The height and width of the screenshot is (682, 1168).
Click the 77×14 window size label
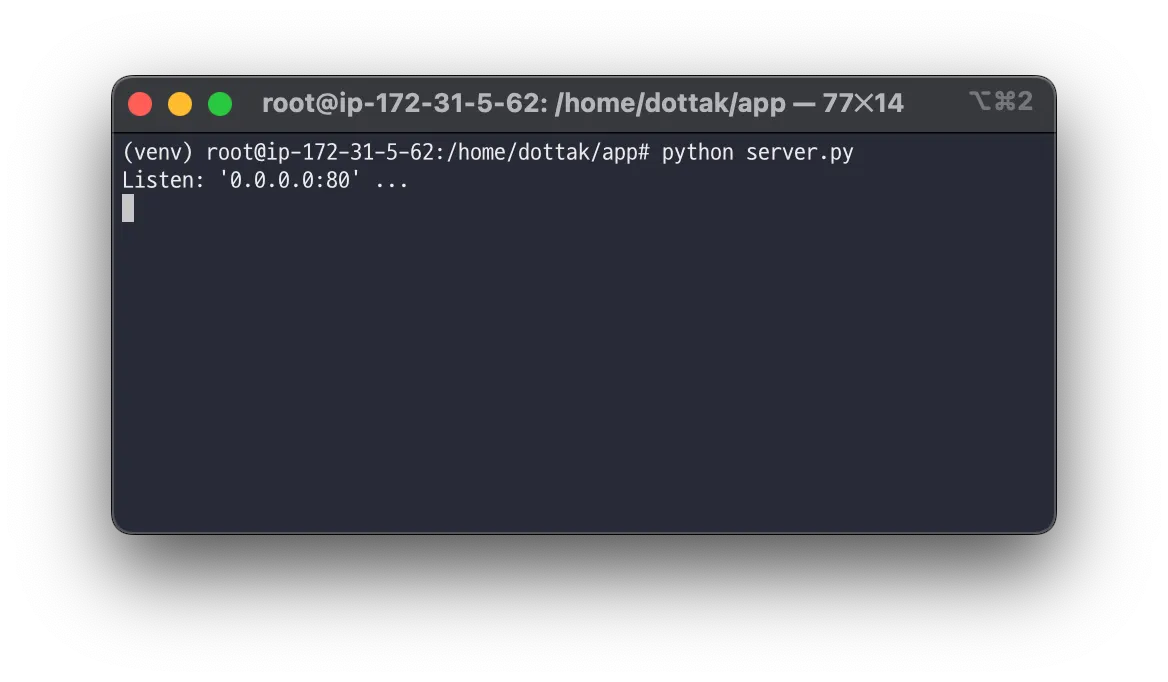(x=863, y=103)
